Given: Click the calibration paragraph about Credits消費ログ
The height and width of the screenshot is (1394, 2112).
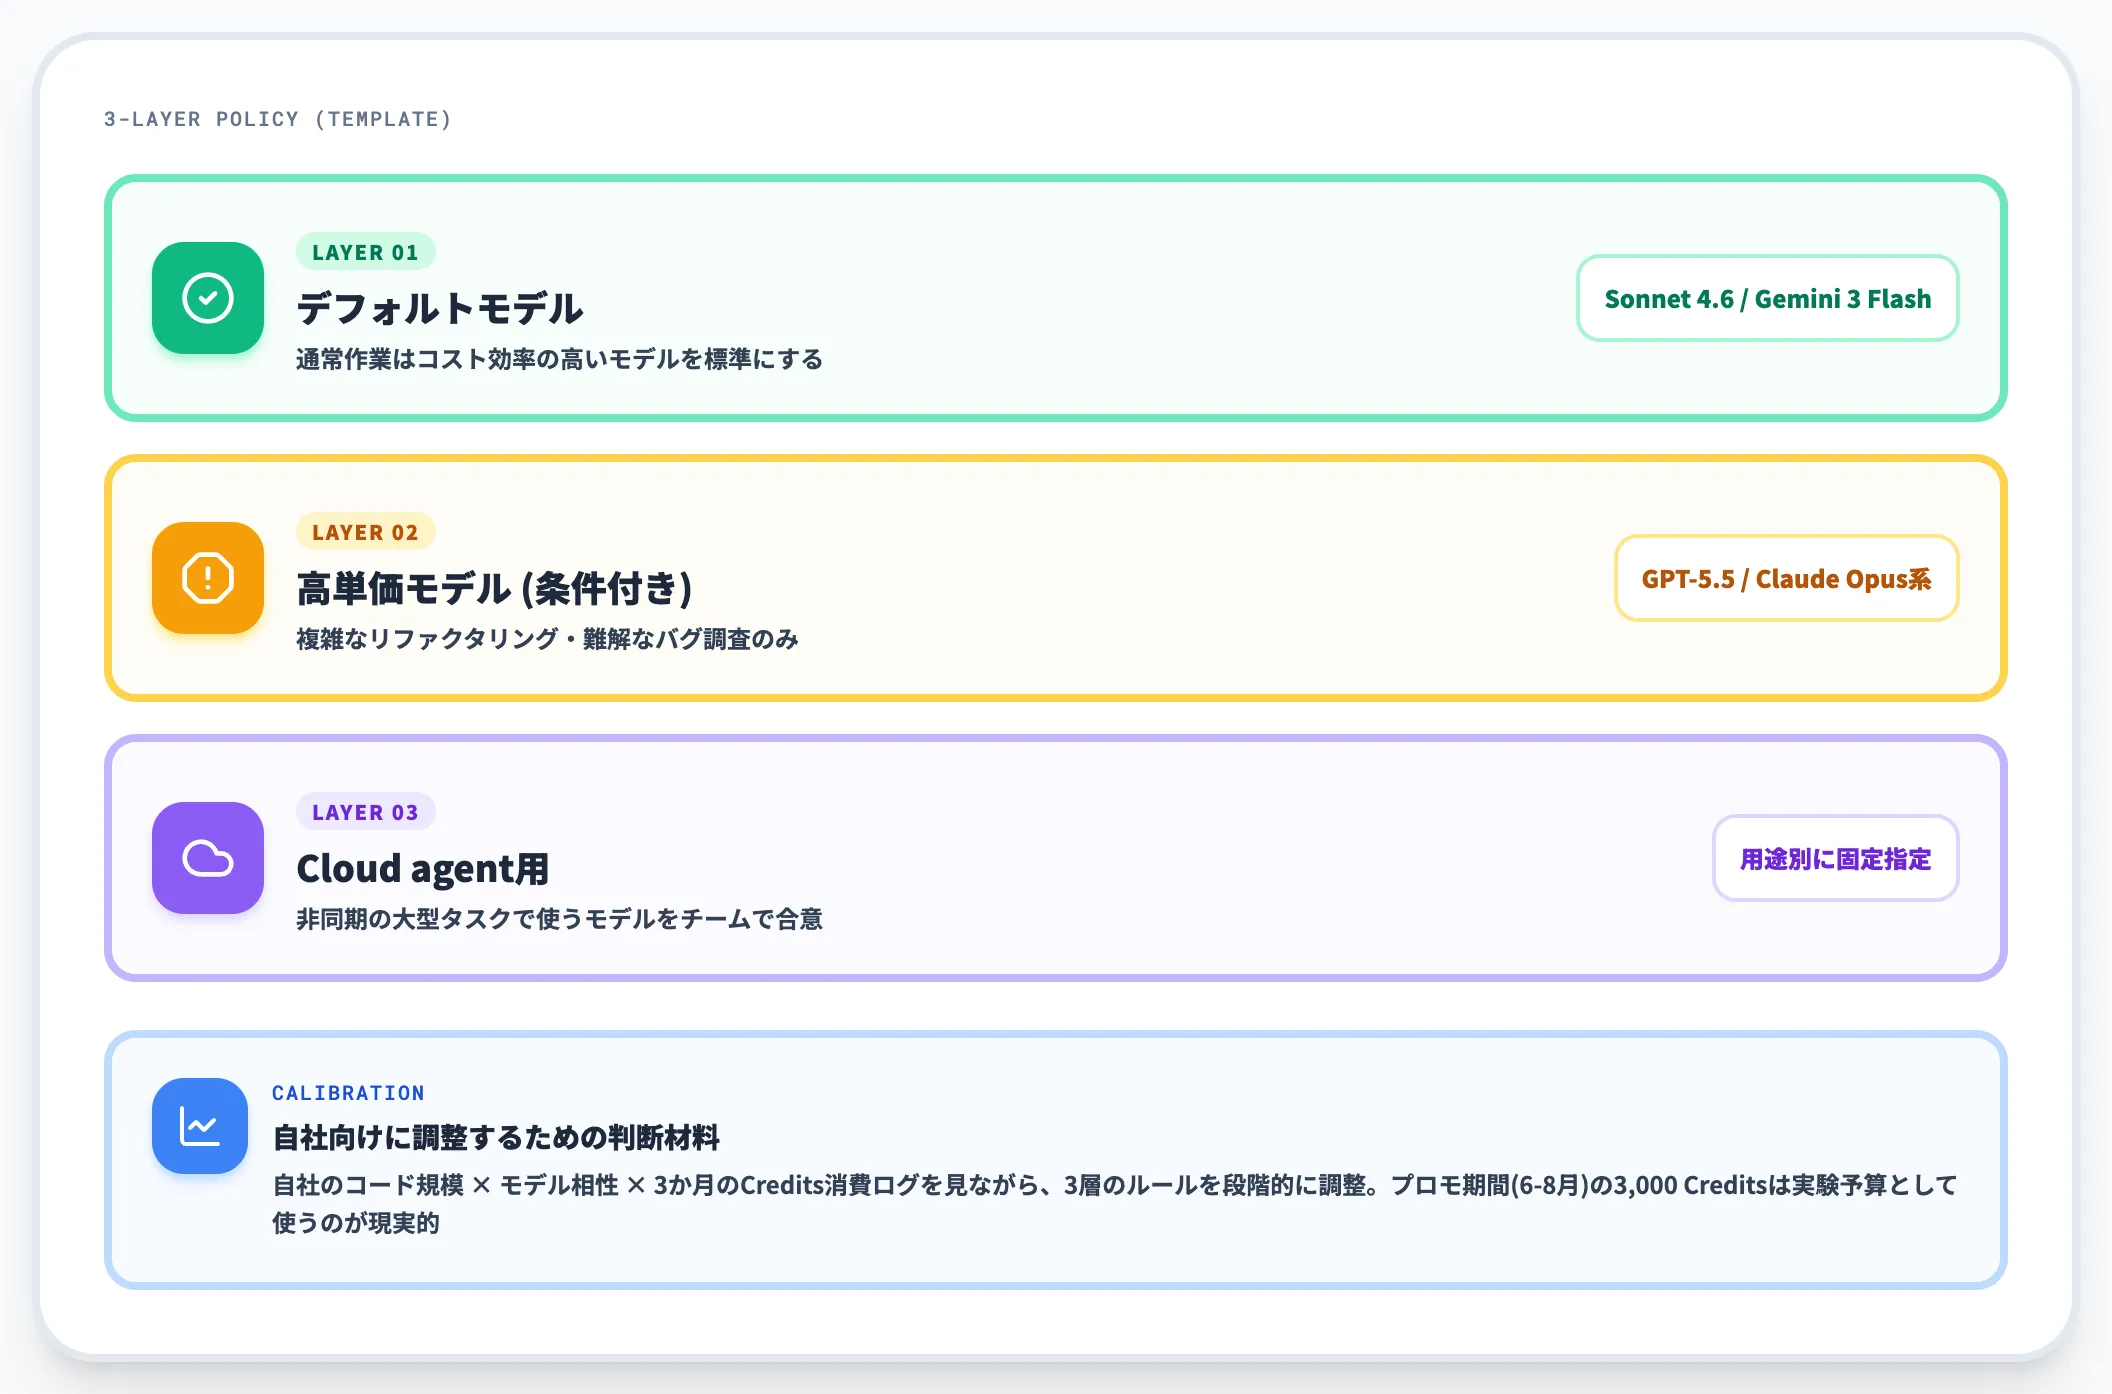Looking at the screenshot, I should [x=1114, y=1204].
